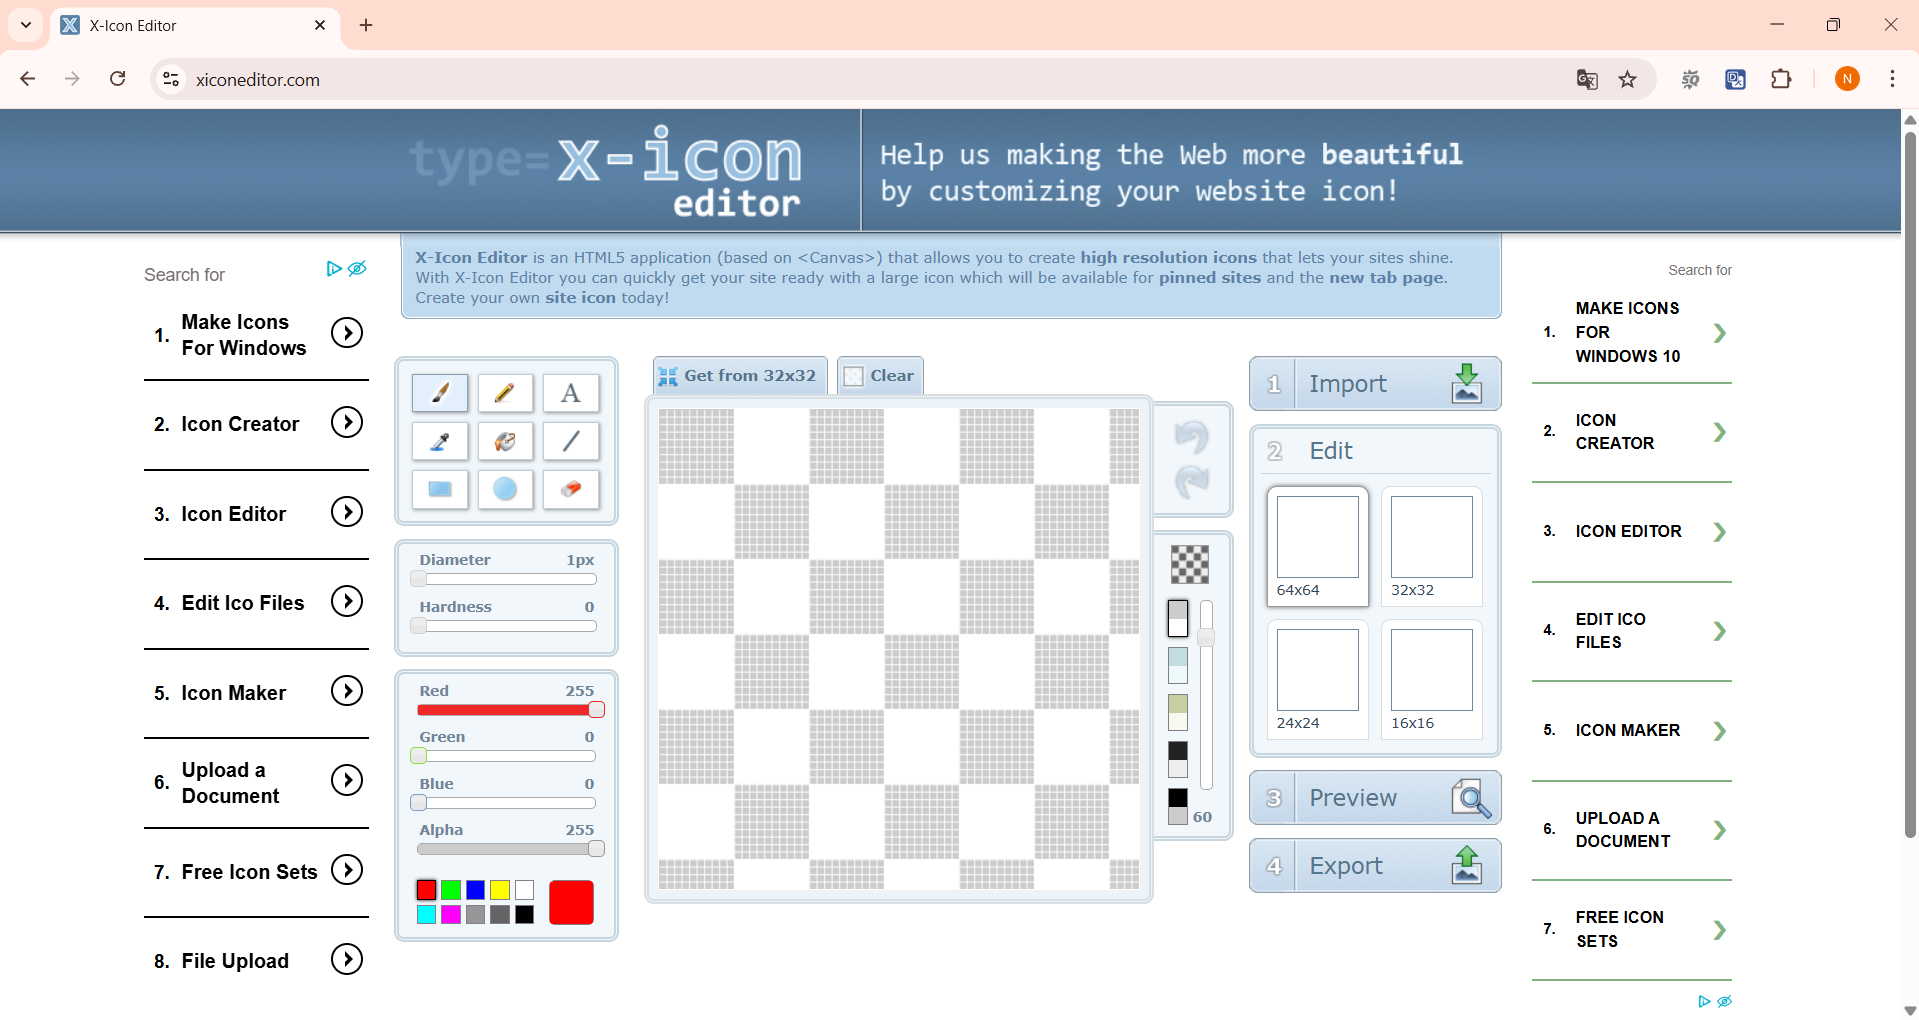Viewport: 1919px width, 1020px height.
Task: Pick the Eyedropper color picker tool
Action: [x=440, y=441]
